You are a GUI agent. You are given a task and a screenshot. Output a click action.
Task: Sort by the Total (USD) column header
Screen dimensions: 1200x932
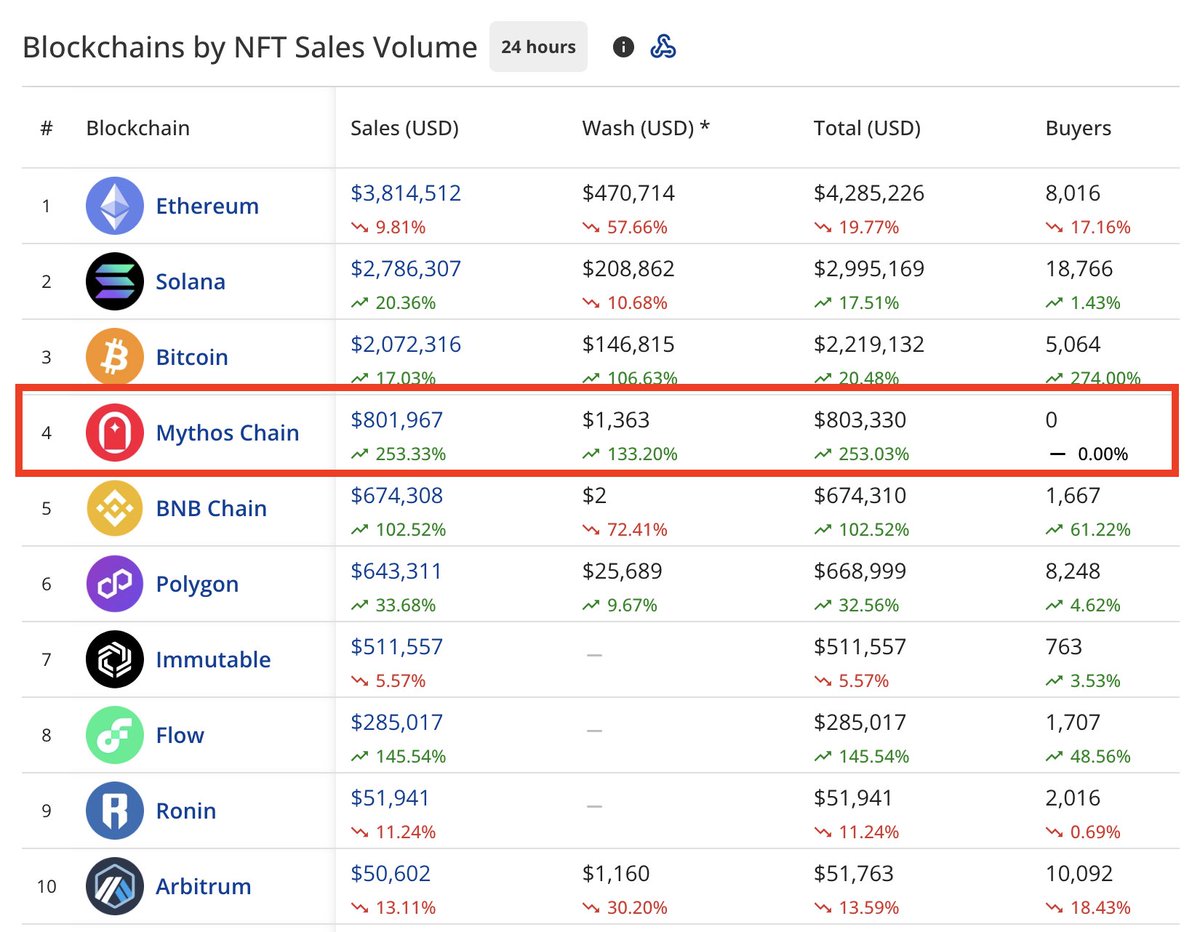pos(867,128)
